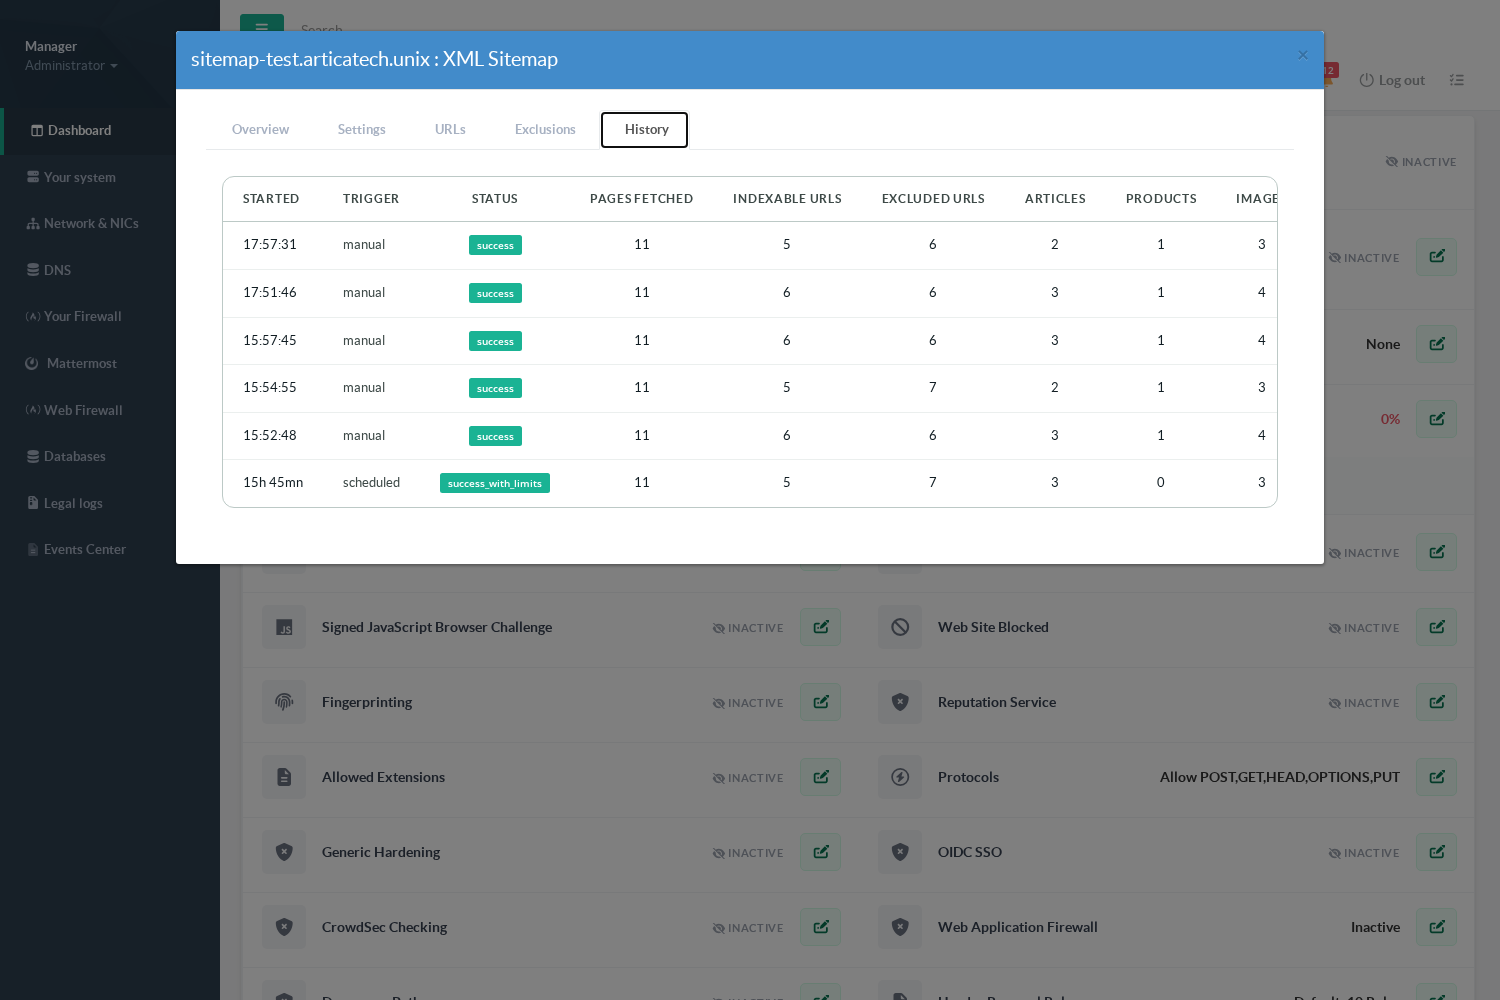This screenshot has width=1500, height=1000.
Task: Edit the Web Application Firewall setting
Action: pos(1437,927)
